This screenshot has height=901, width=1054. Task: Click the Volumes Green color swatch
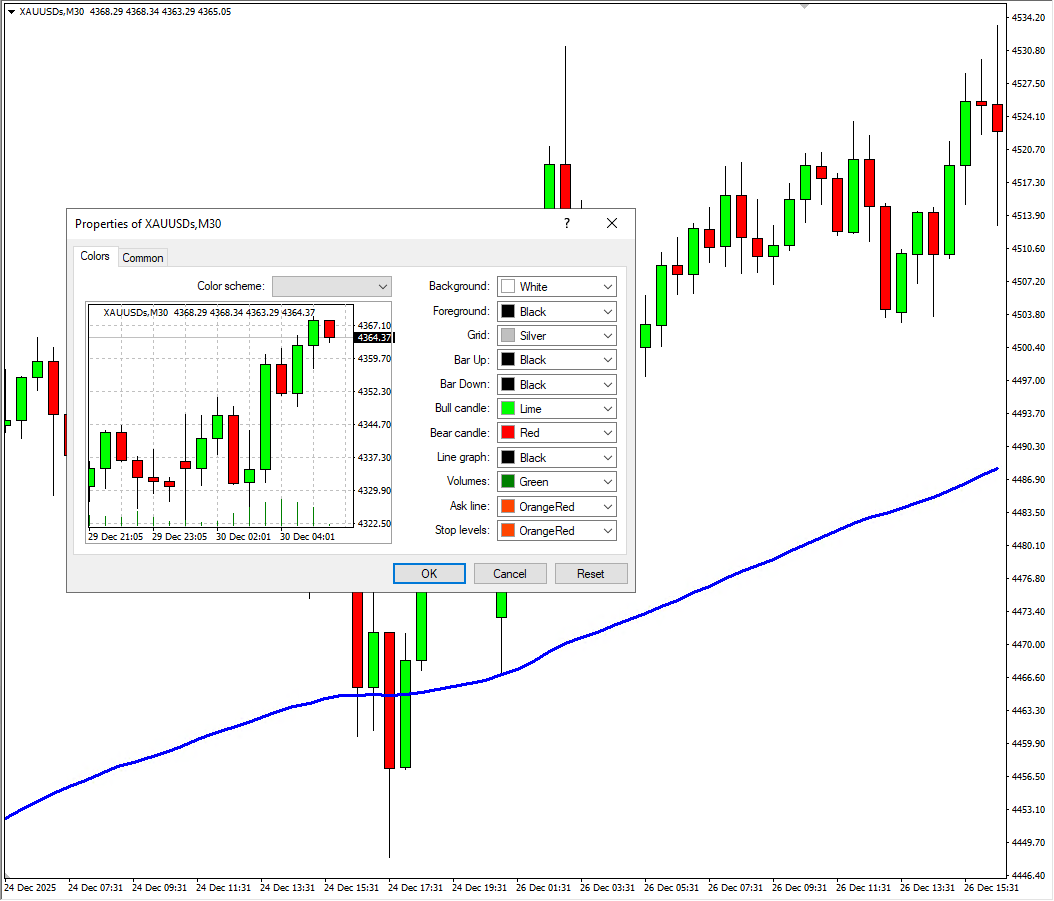pos(508,482)
